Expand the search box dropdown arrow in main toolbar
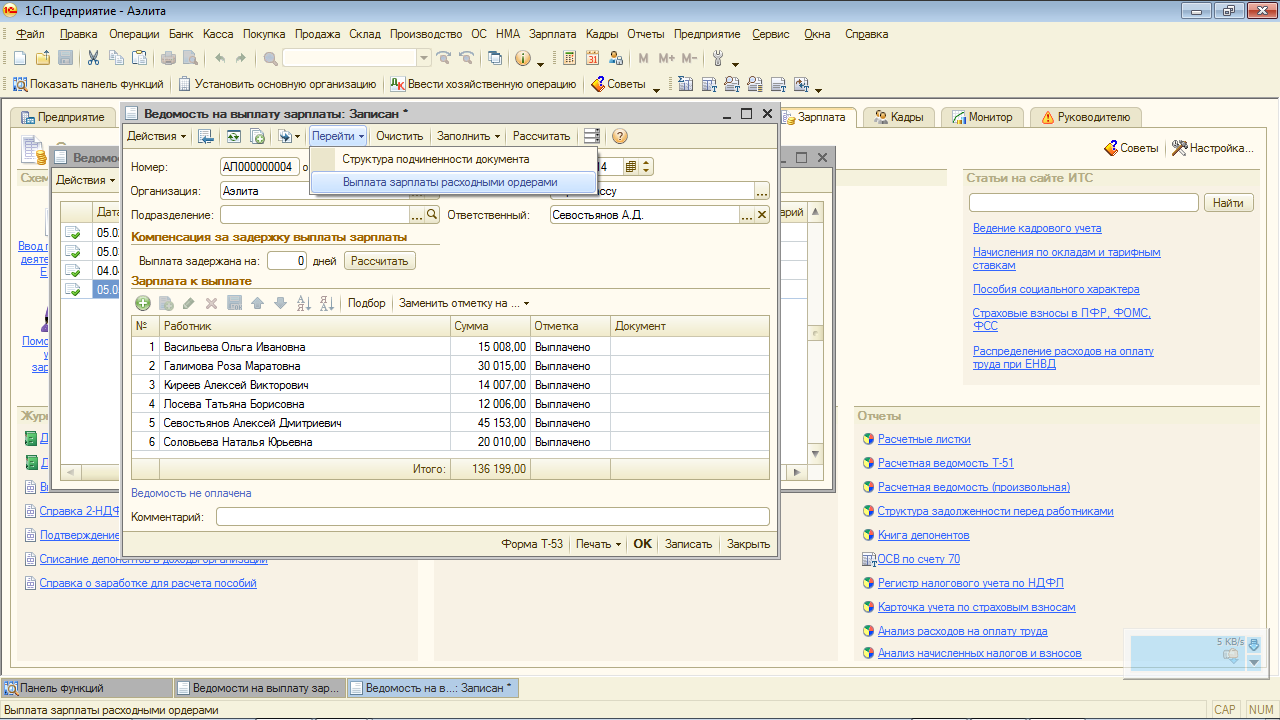Screen dimensions: 1280x720 pyautogui.click(x=424, y=58)
